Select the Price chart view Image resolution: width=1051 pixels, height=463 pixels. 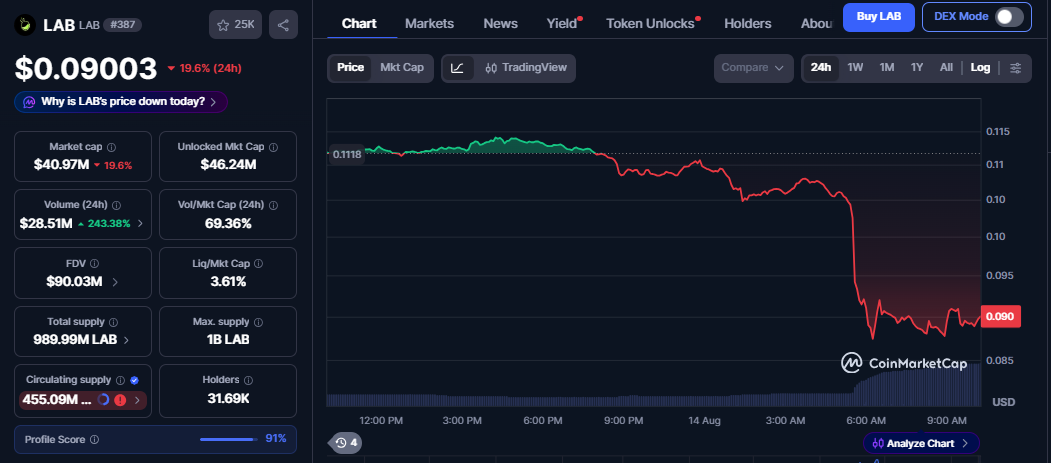click(350, 68)
